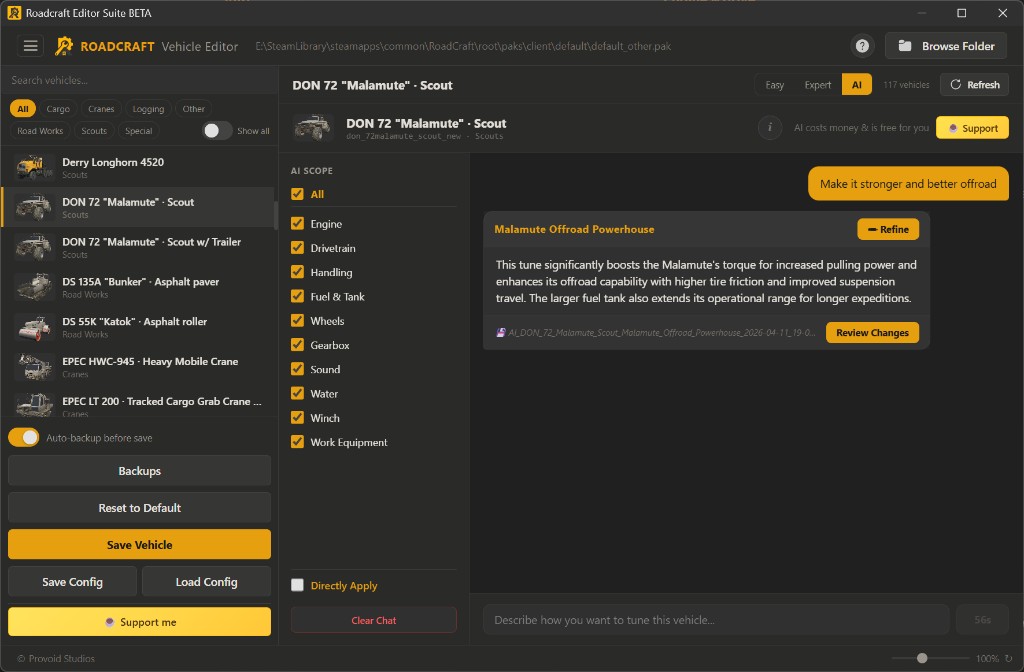
Task: Maximize the Roadcraft Editor window
Action: (961, 13)
